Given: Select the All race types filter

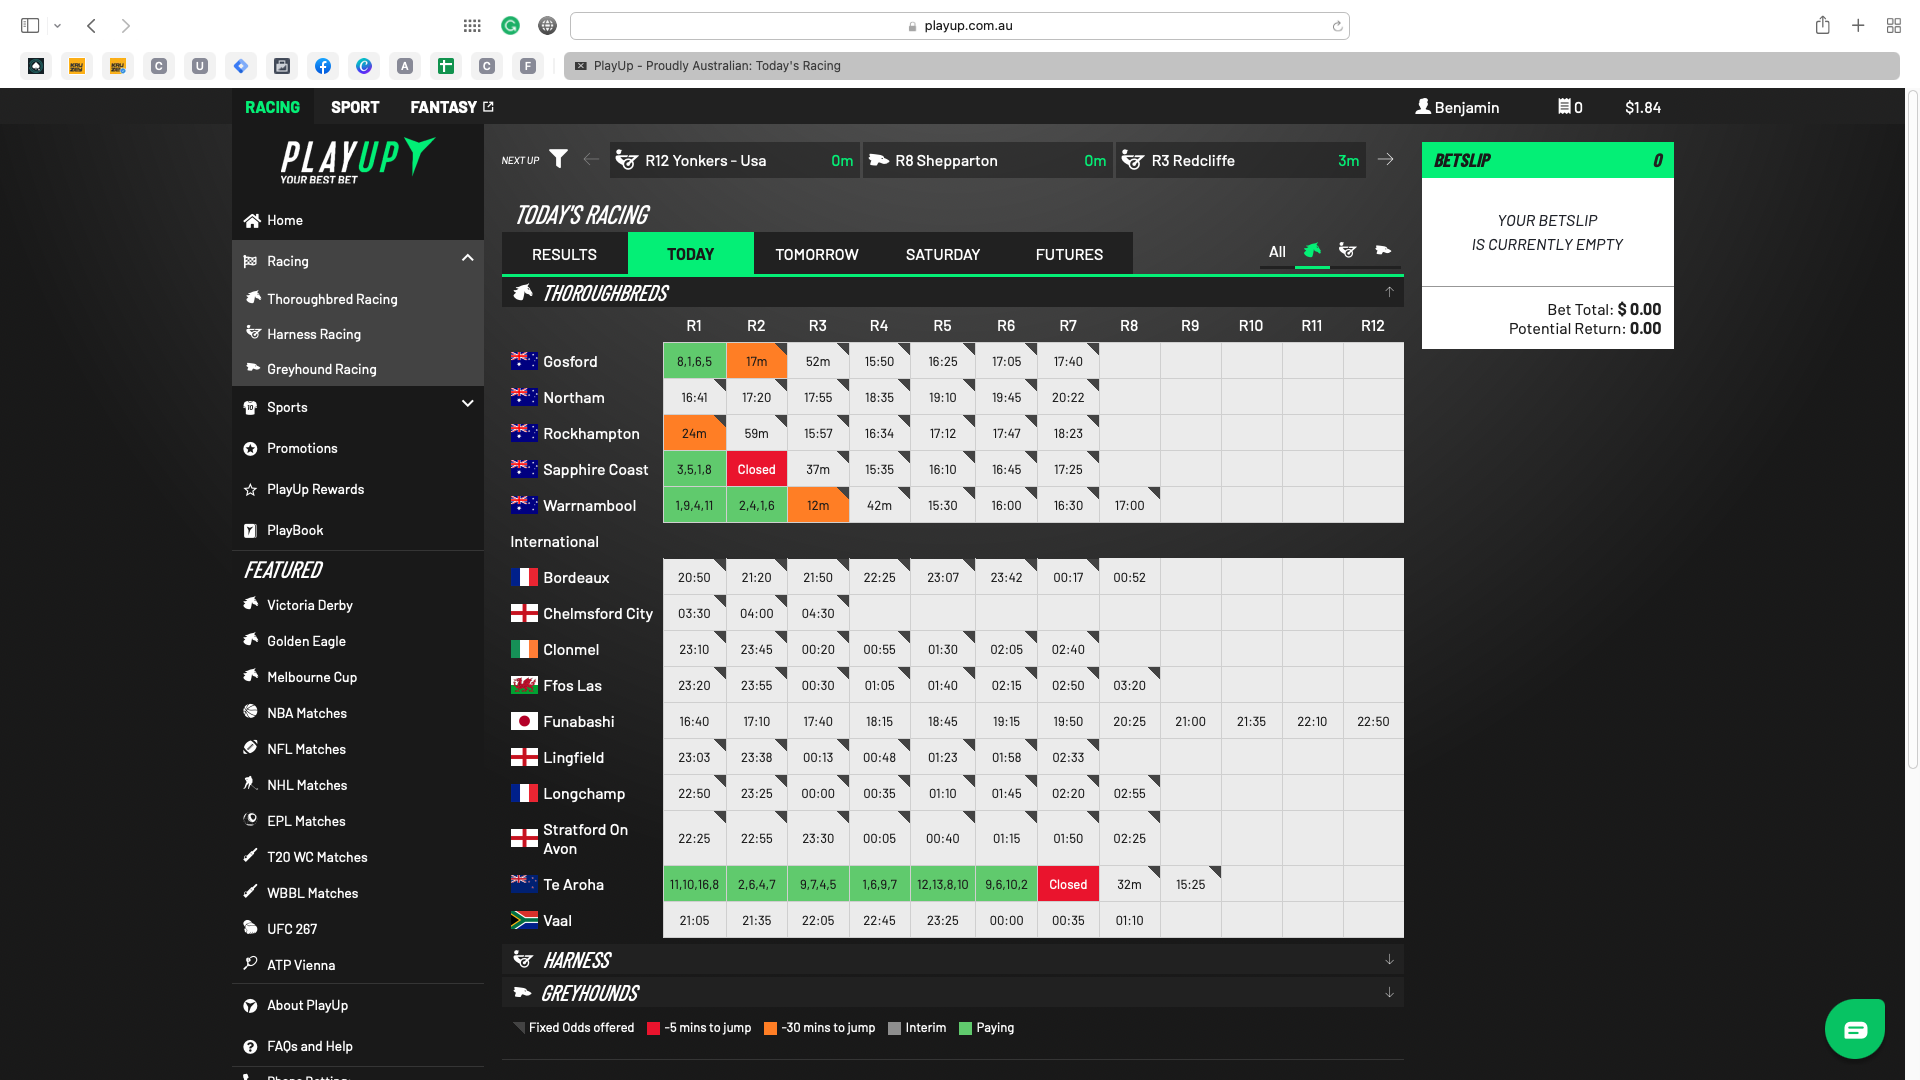Looking at the screenshot, I should tap(1277, 252).
